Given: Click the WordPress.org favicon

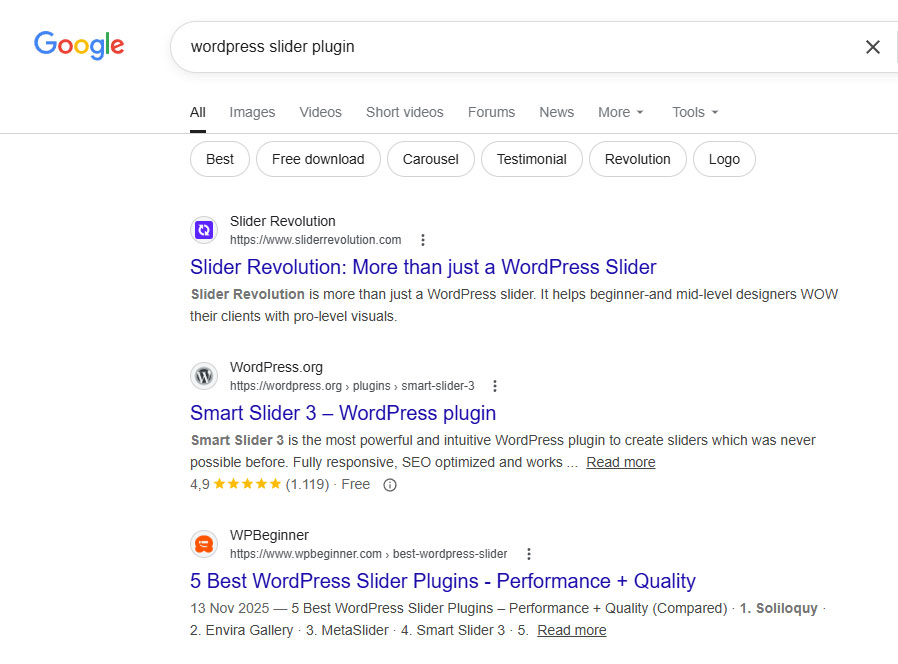Looking at the screenshot, I should (x=204, y=376).
